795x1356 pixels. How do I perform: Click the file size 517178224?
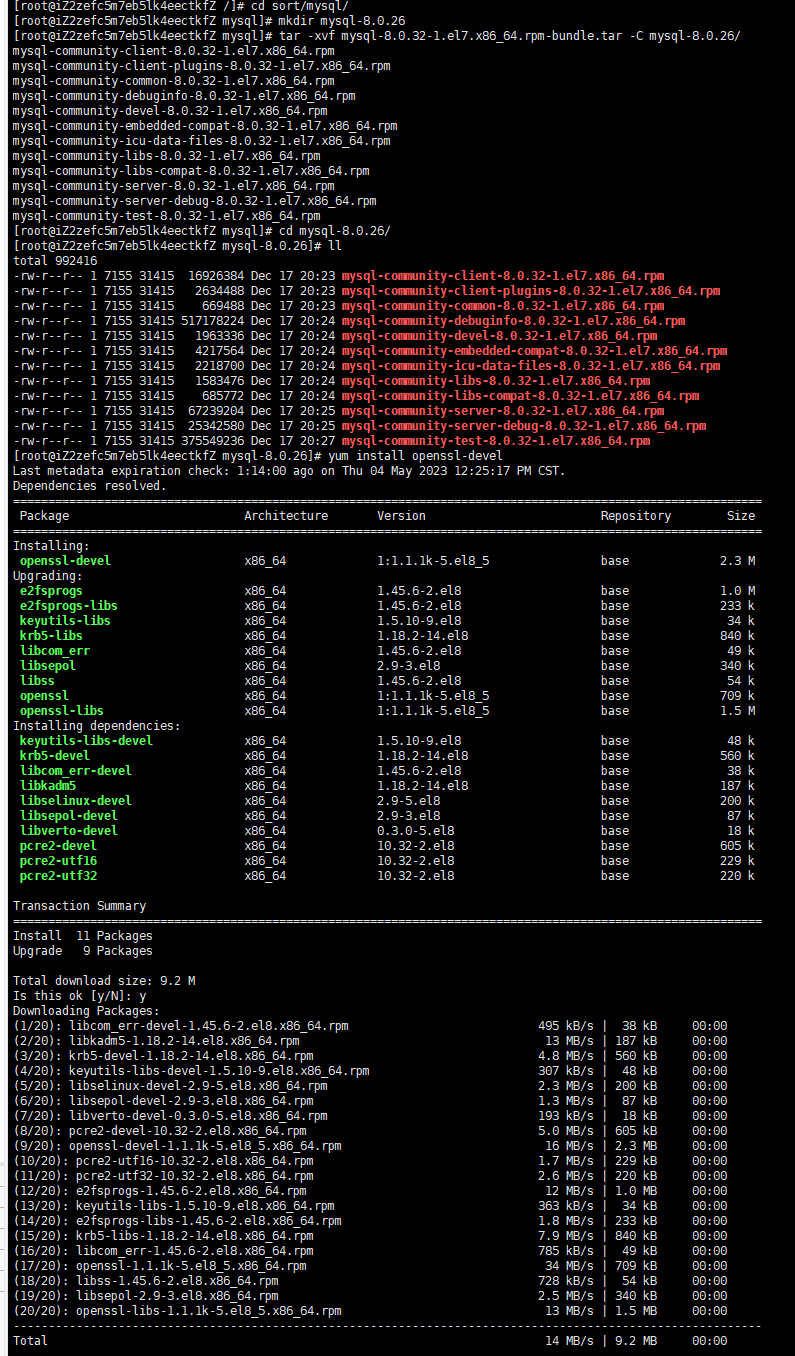coord(212,321)
